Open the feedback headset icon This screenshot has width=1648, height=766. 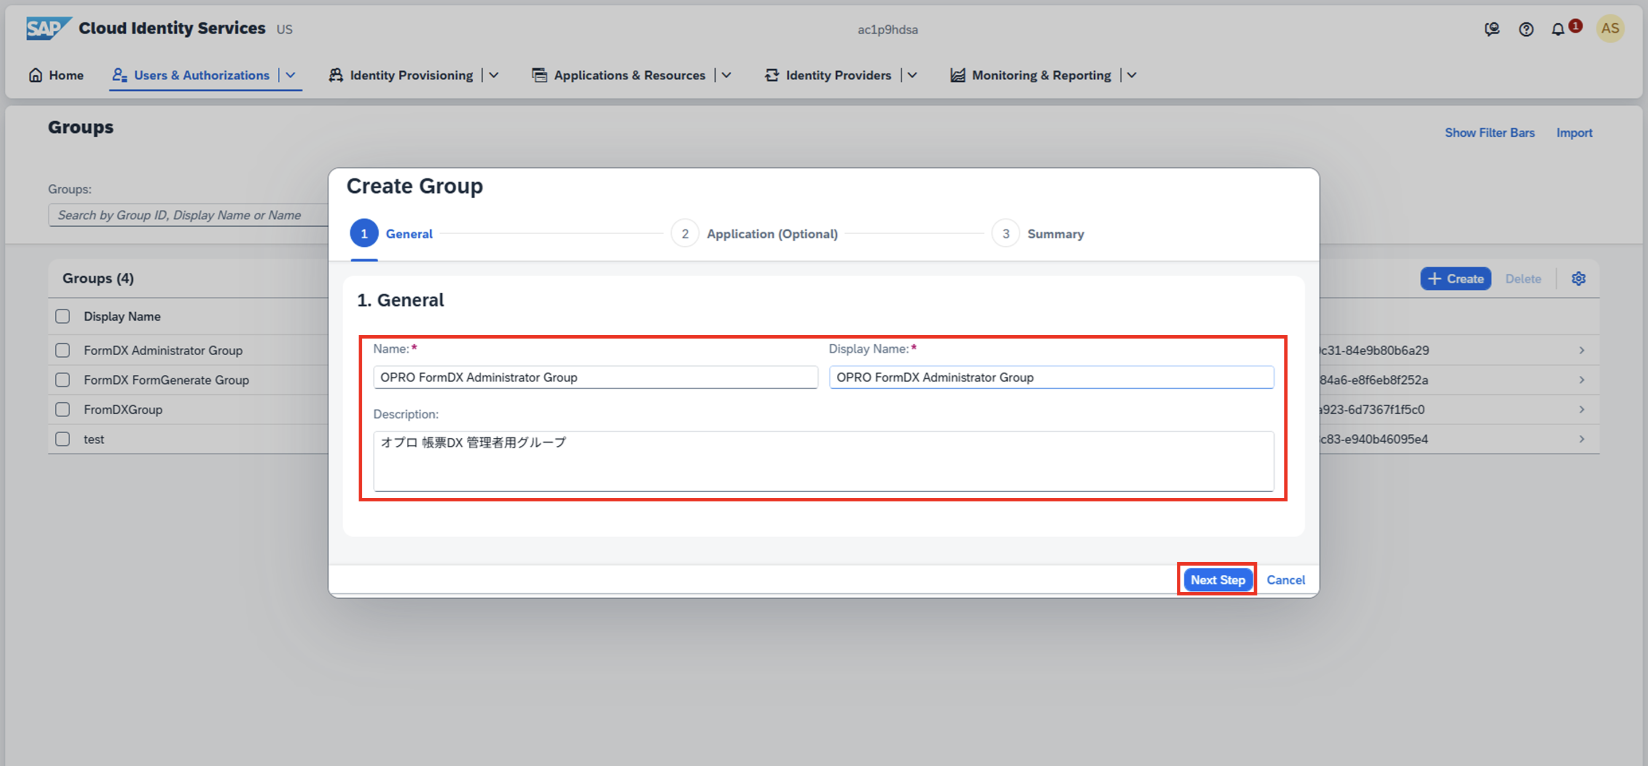[x=1492, y=29]
